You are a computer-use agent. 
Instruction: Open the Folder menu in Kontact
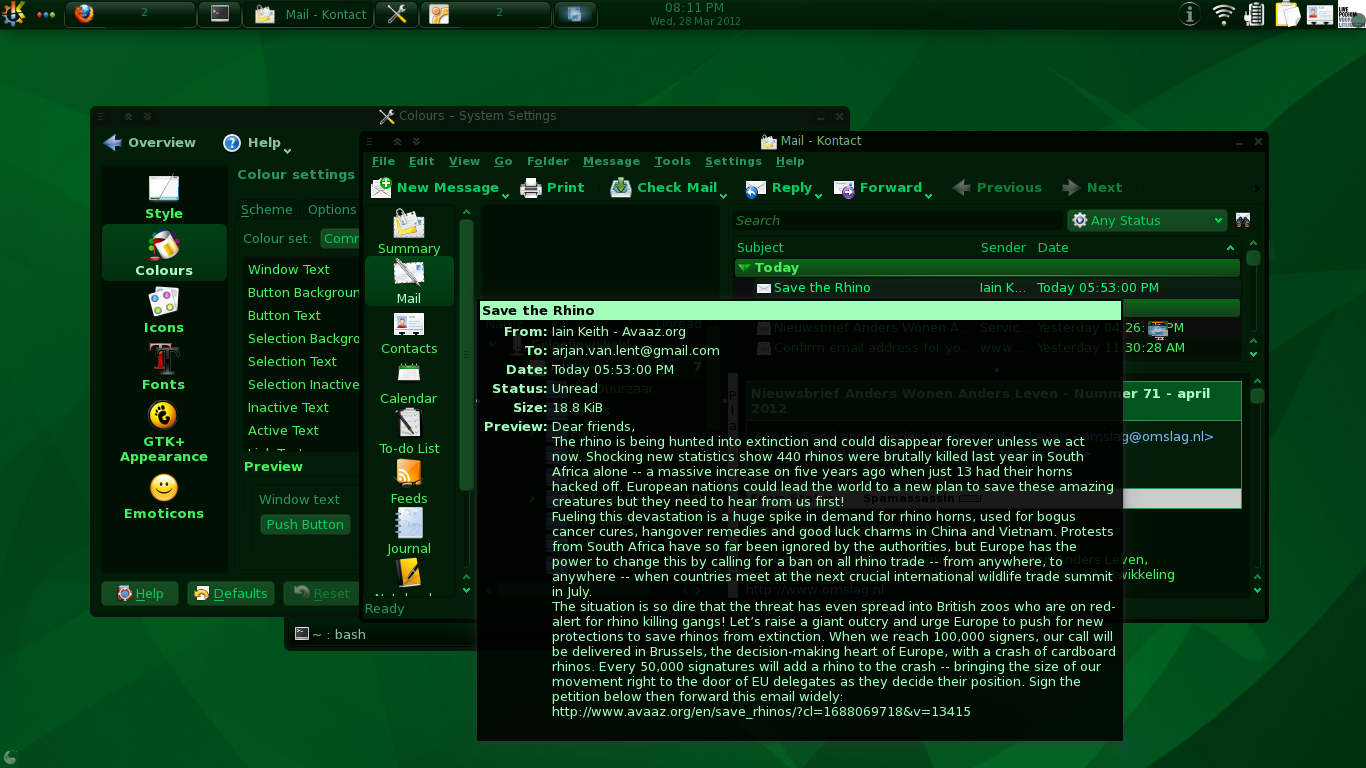pos(547,161)
